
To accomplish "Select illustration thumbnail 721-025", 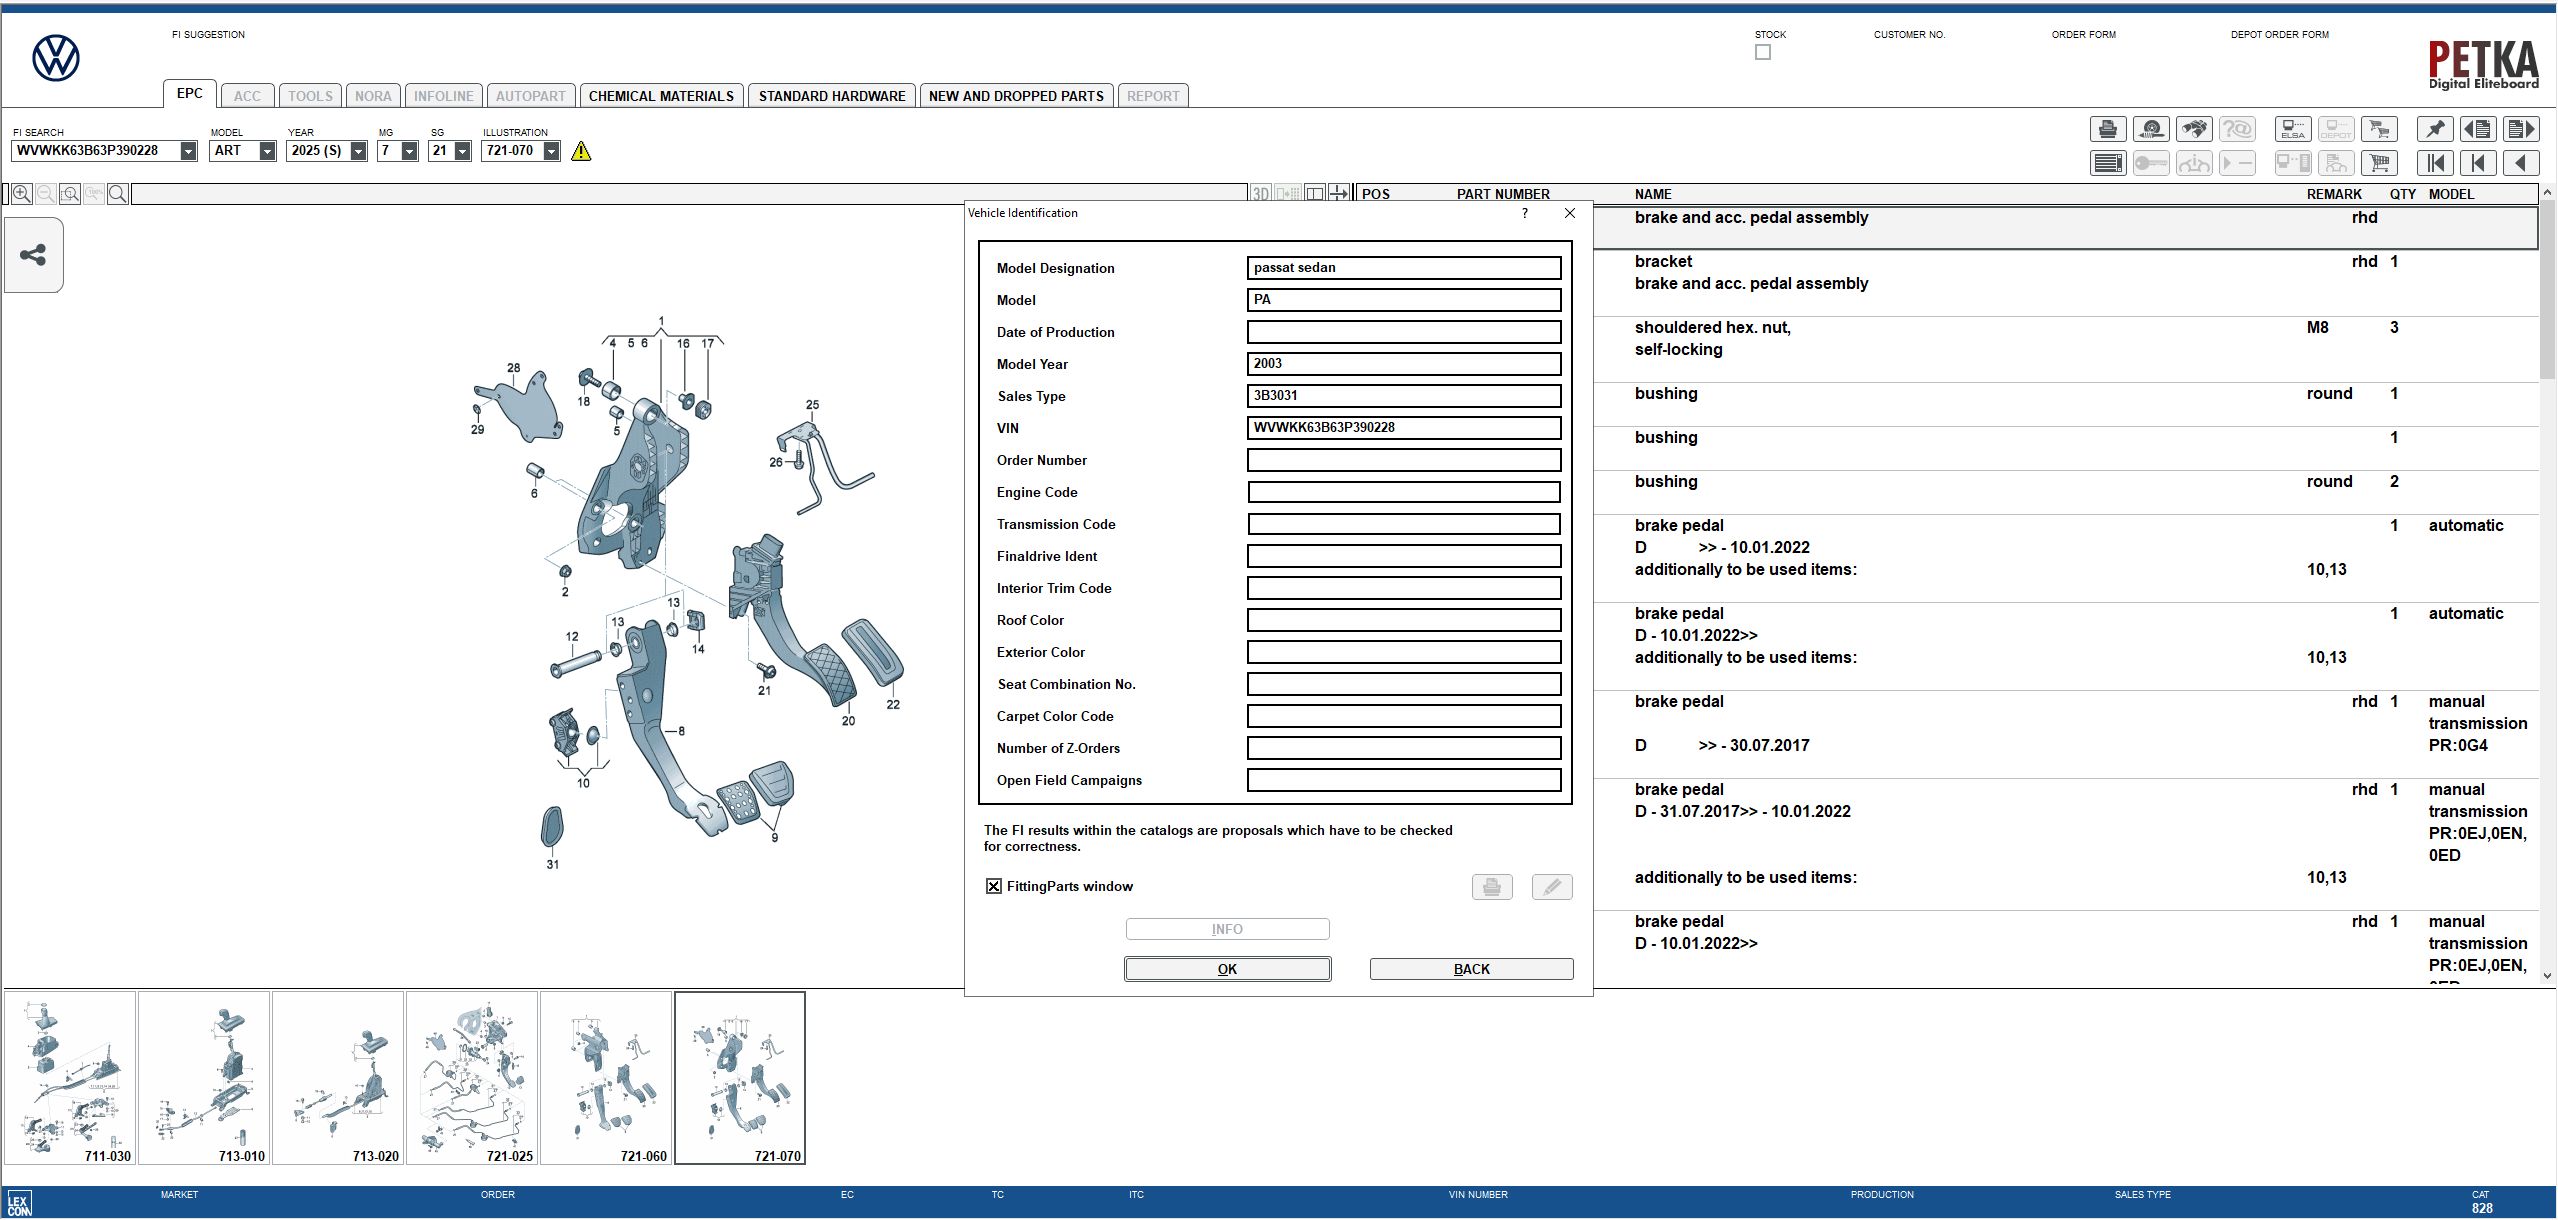I will tap(472, 1078).
